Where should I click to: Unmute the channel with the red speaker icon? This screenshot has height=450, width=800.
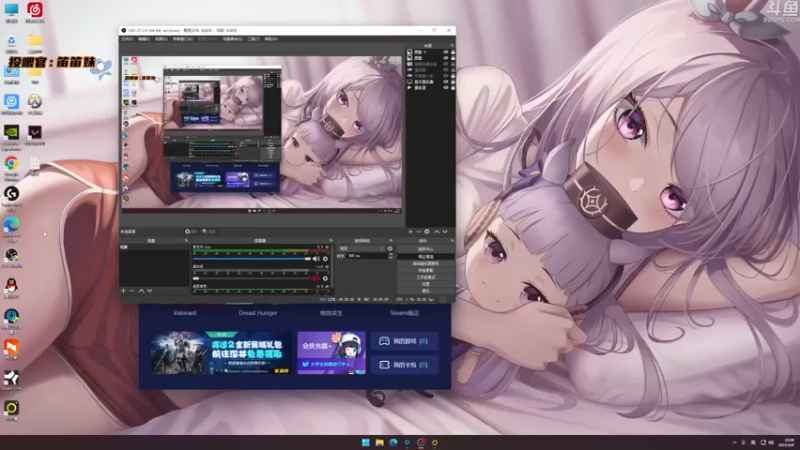(x=316, y=279)
